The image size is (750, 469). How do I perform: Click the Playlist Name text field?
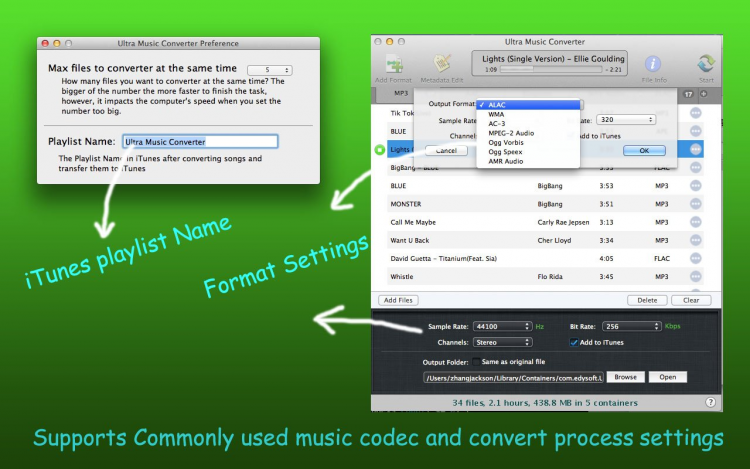[200, 142]
